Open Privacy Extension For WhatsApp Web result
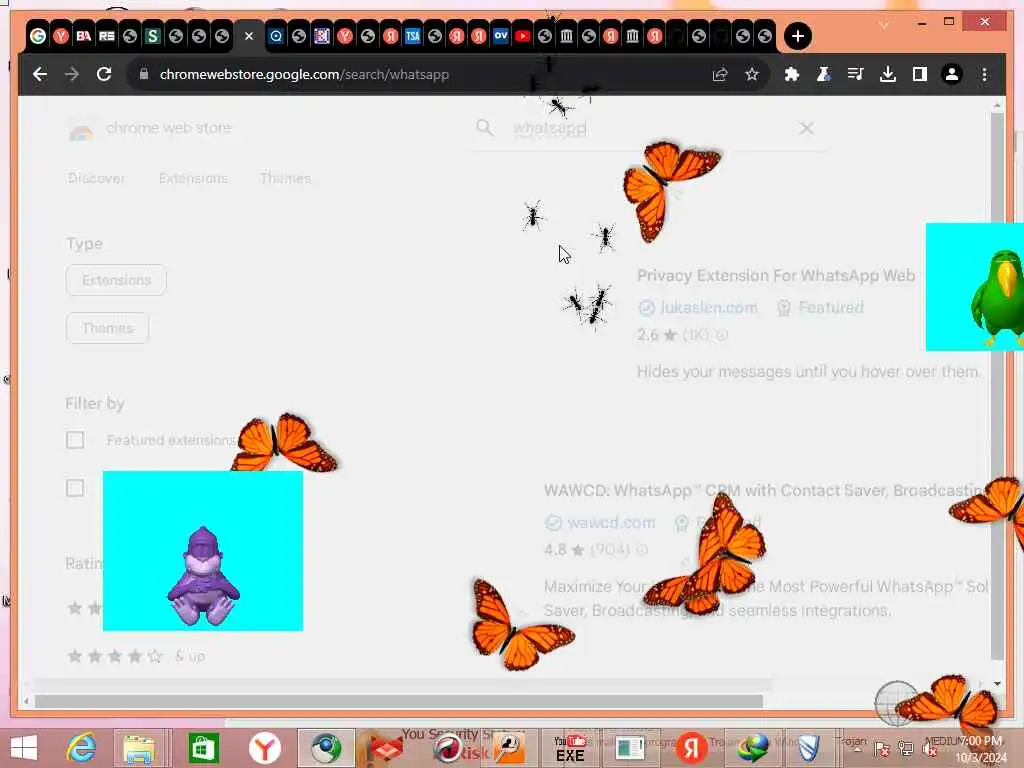The height and width of the screenshot is (768, 1024). pyautogui.click(x=776, y=276)
